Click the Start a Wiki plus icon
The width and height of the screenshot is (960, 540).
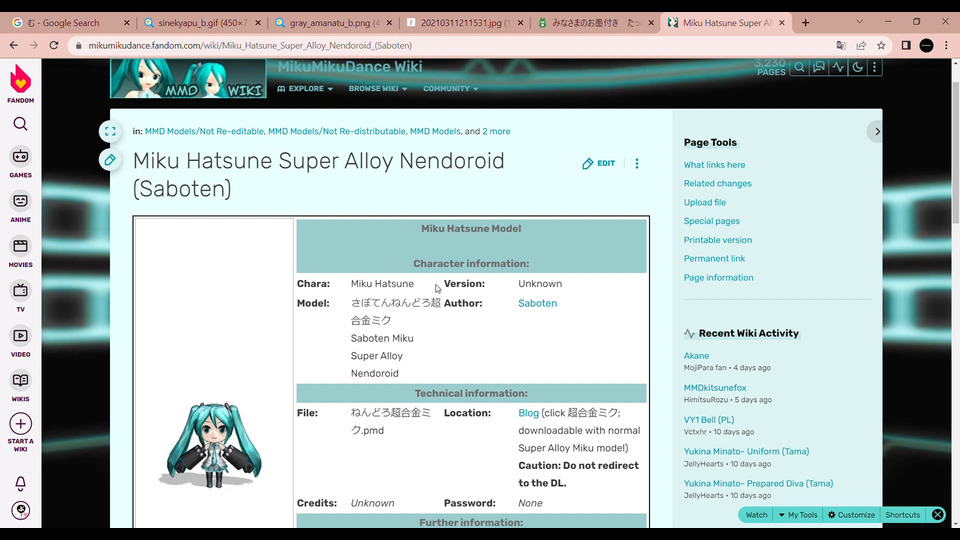coord(20,424)
